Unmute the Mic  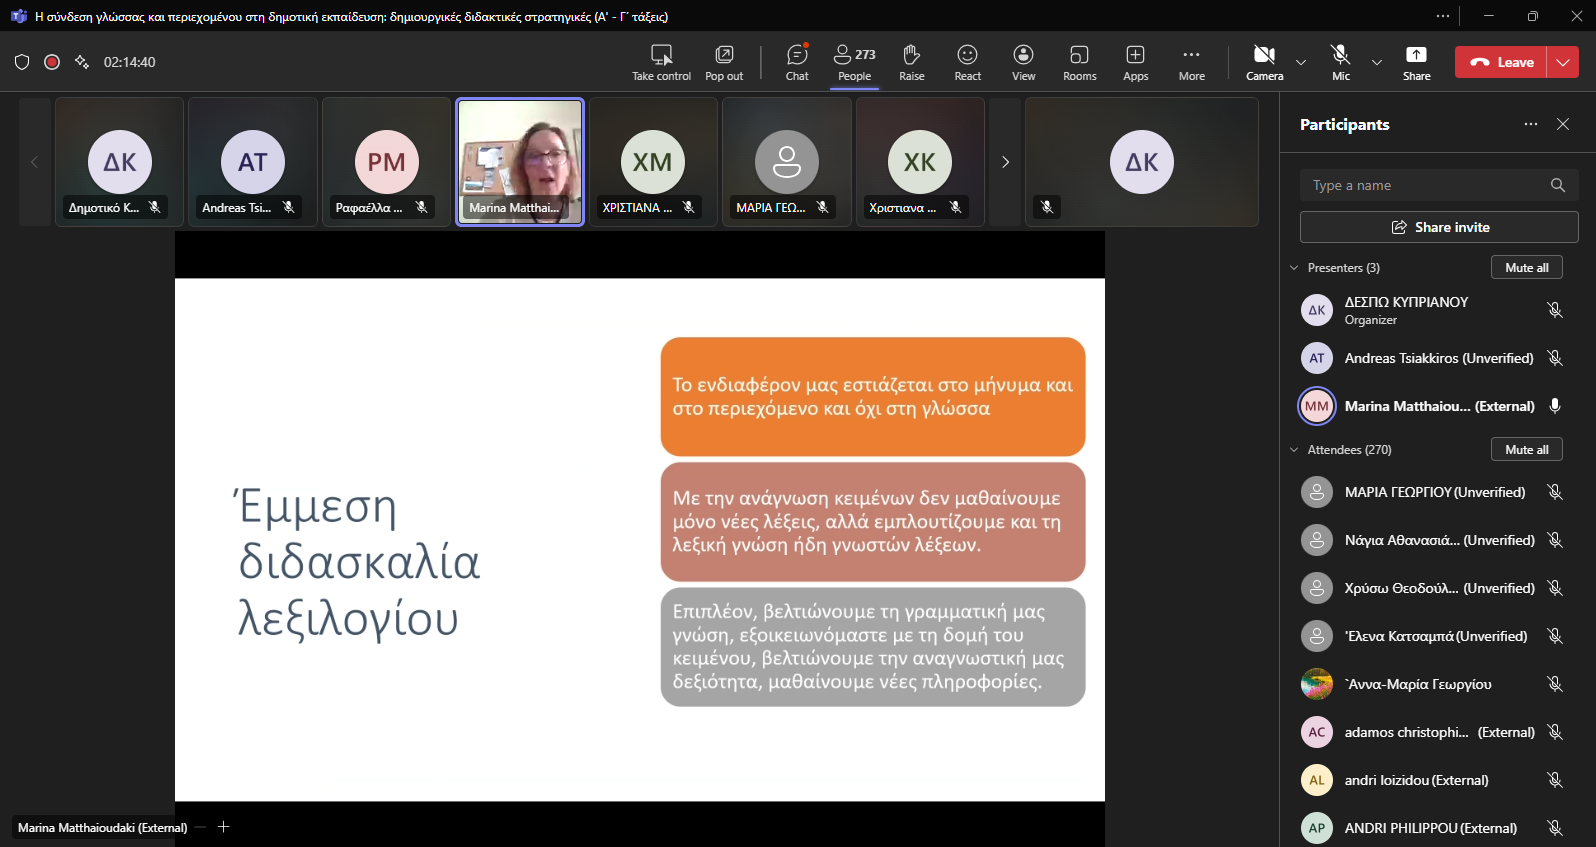coord(1340,62)
